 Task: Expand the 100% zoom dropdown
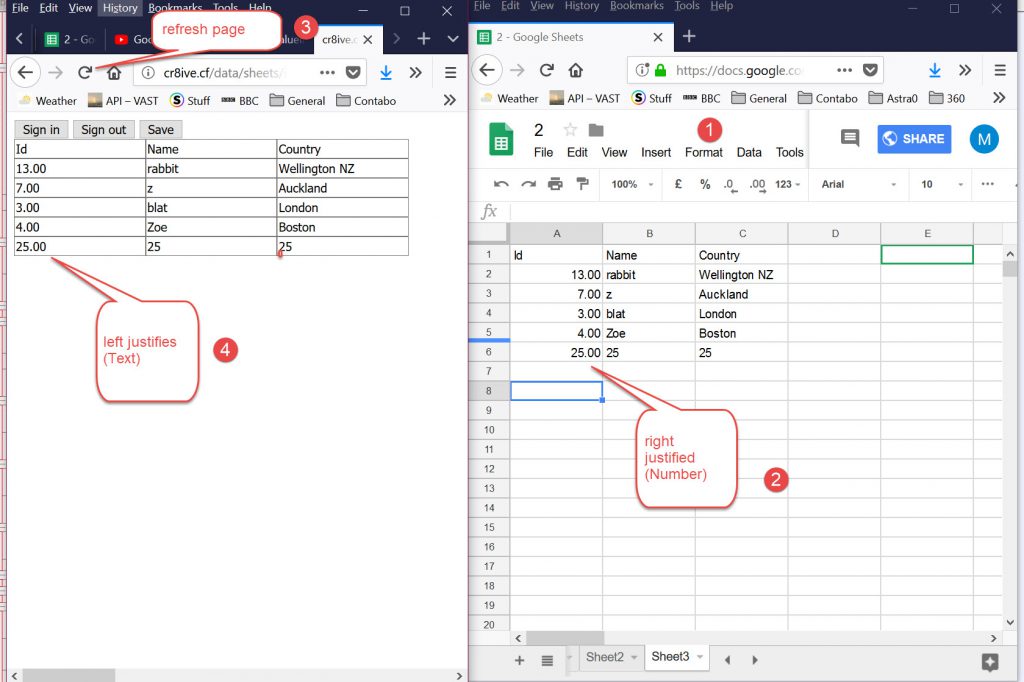coord(632,184)
